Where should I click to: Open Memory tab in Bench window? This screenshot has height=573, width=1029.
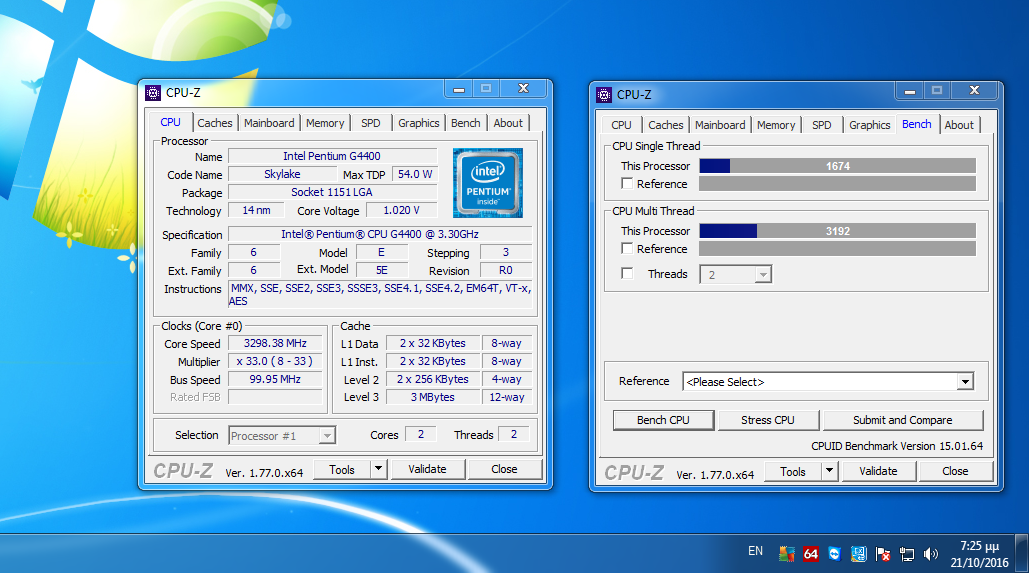point(776,125)
